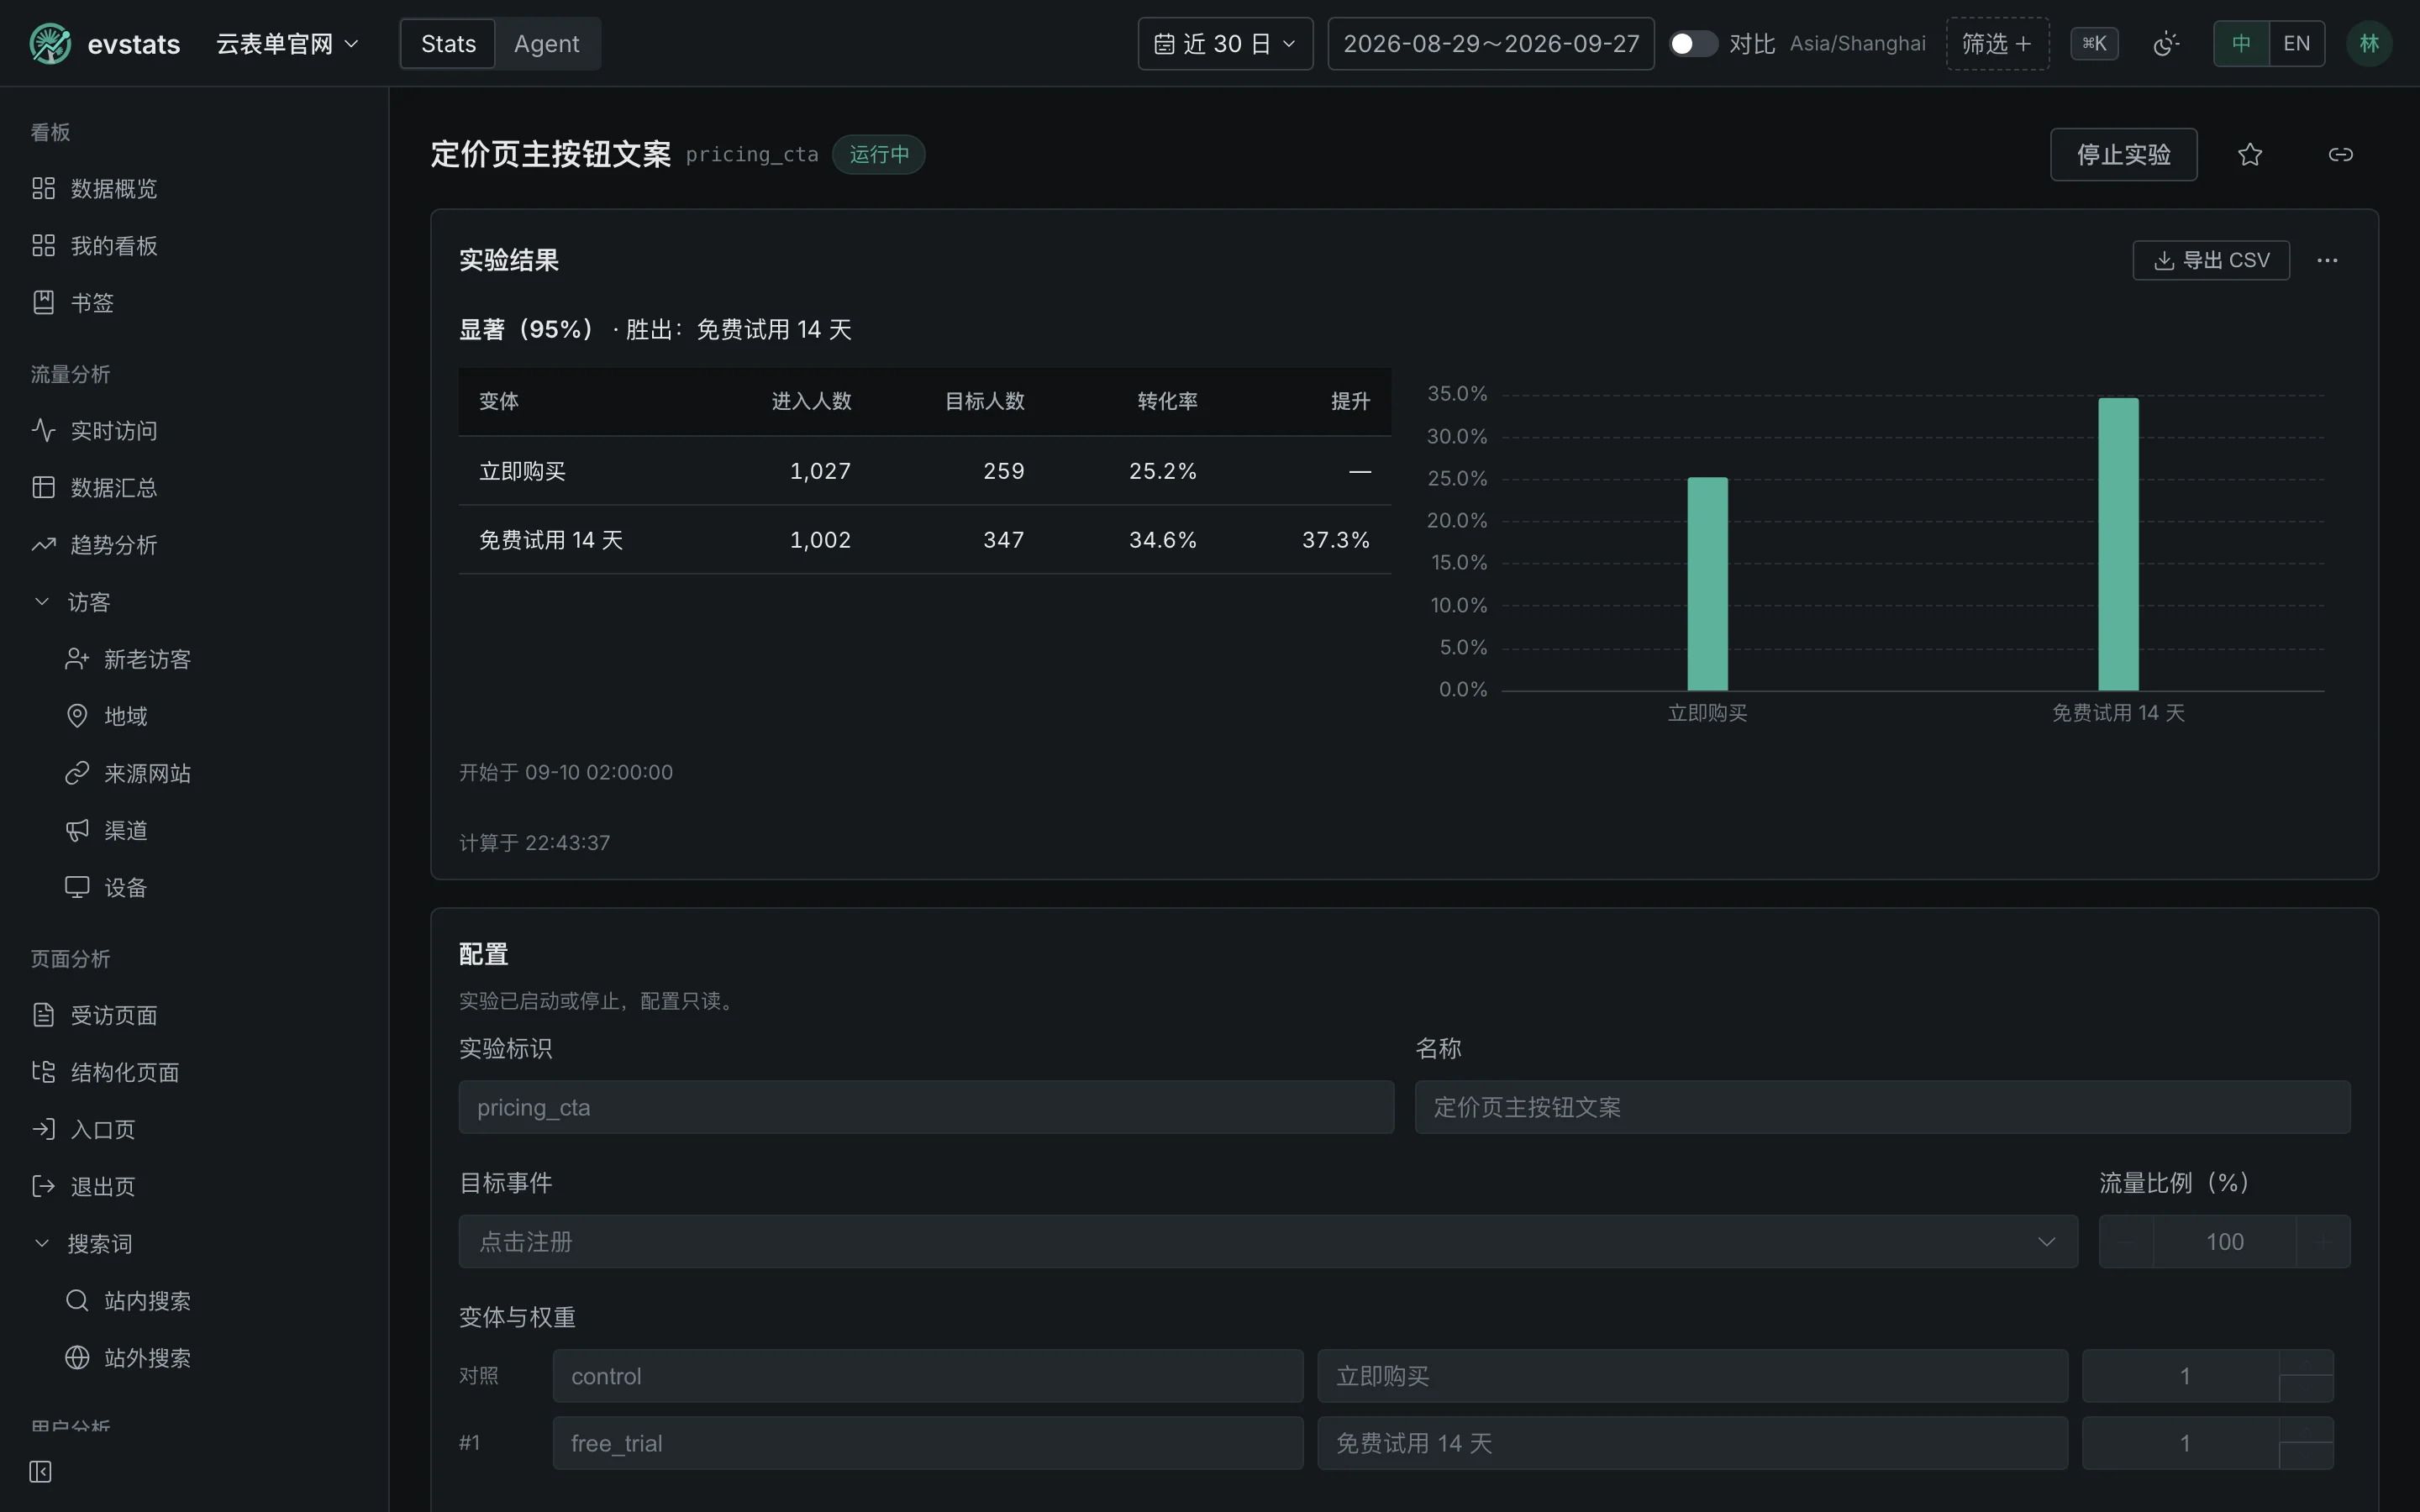Switch to the Stats tab
The height and width of the screenshot is (1512, 2420).
point(448,44)
